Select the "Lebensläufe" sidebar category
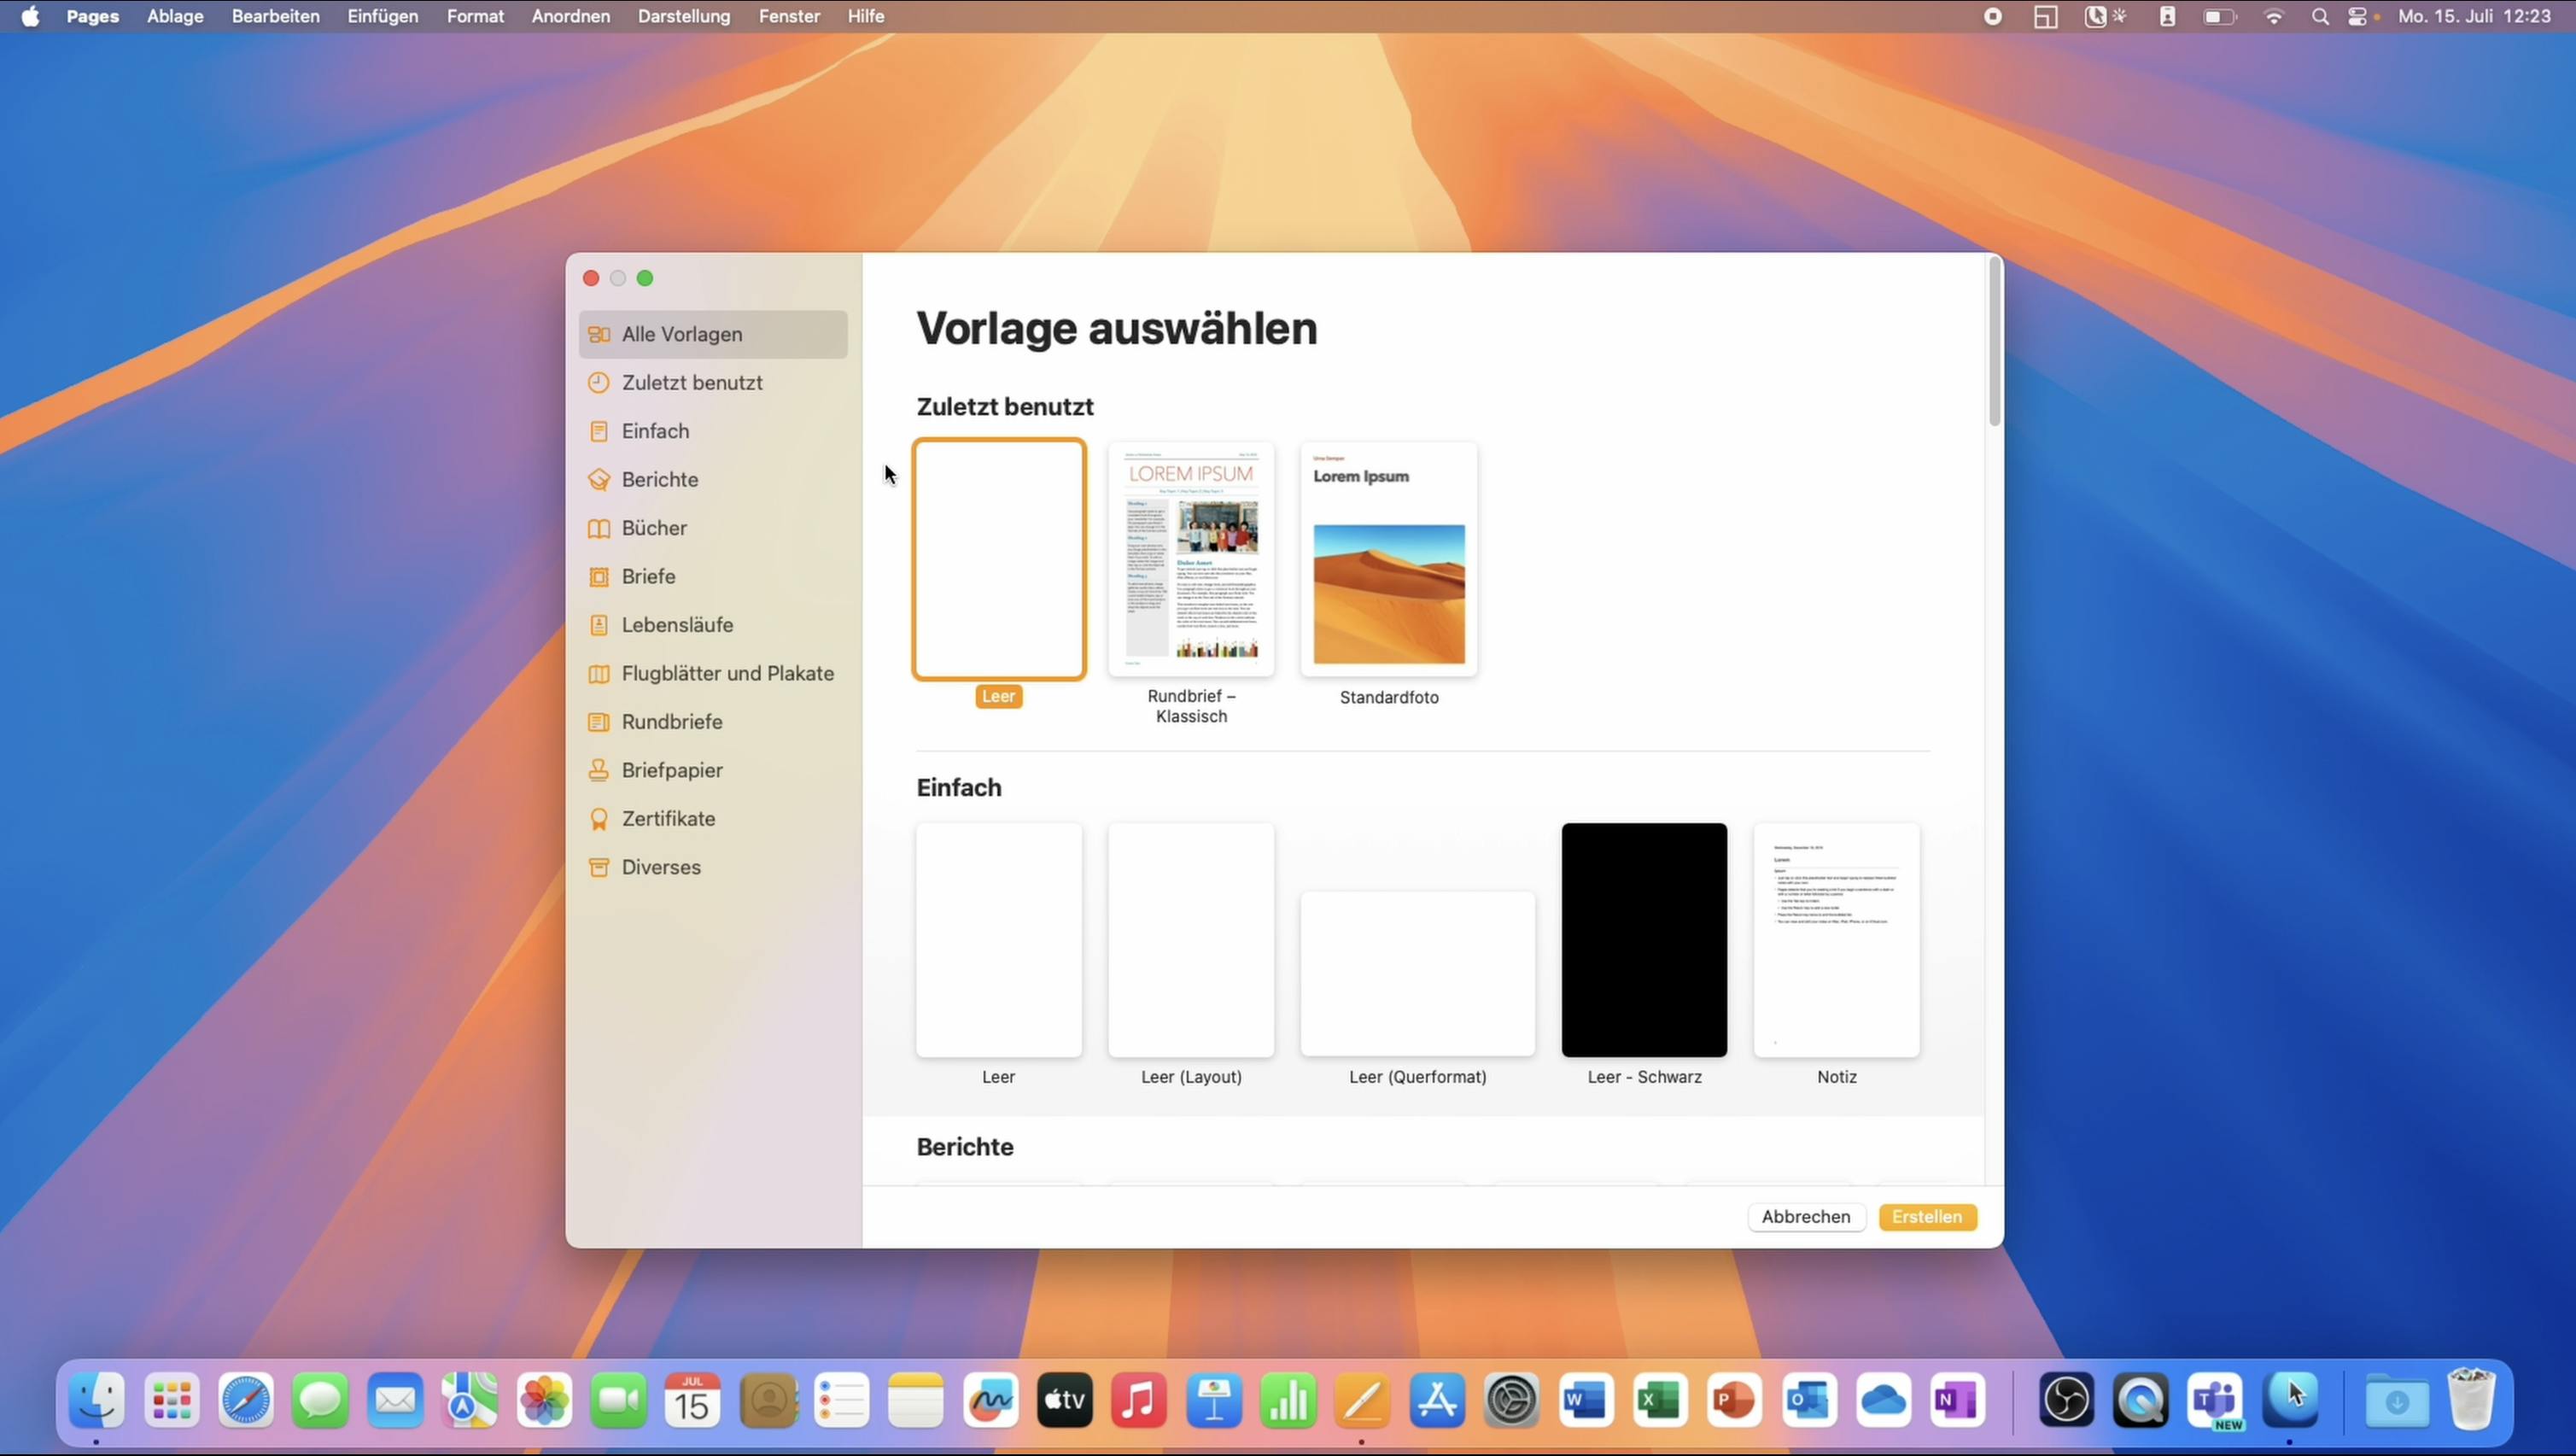Screen dimensions: 2576x1456 click(676, 624)
